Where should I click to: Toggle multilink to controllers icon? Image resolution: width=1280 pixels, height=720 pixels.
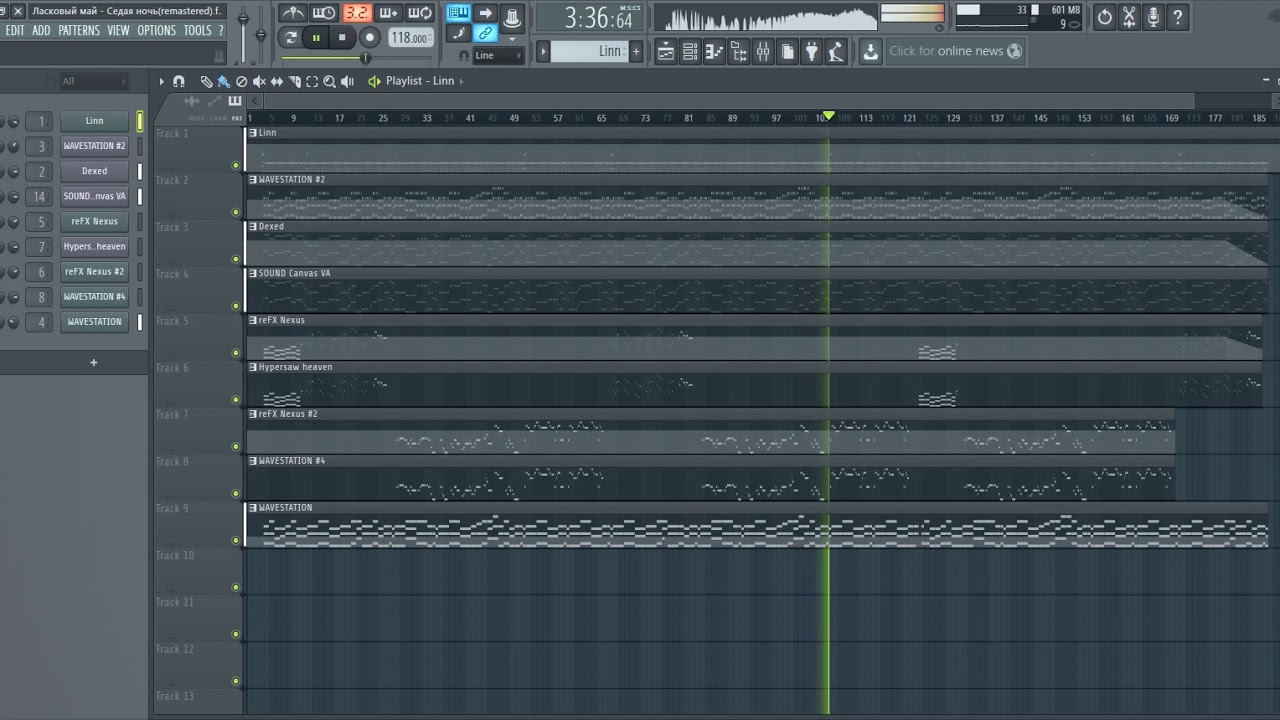tap(486, 34)
